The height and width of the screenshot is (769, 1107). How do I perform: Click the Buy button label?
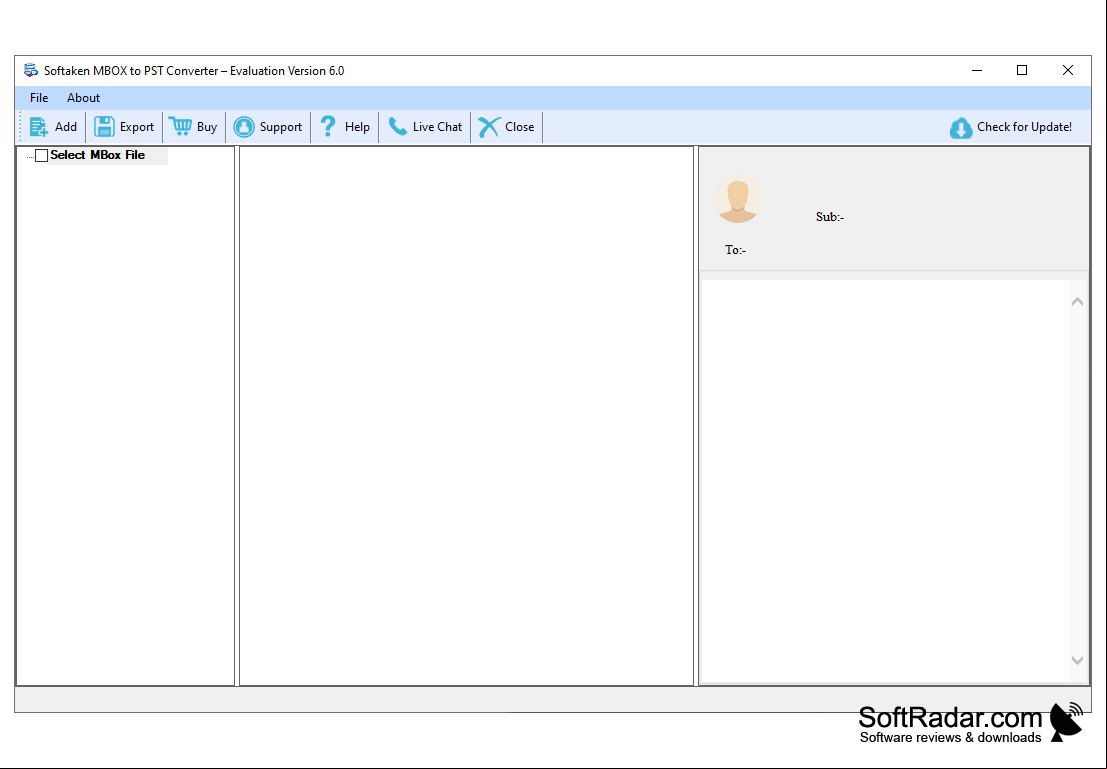[x=207, y=127]
